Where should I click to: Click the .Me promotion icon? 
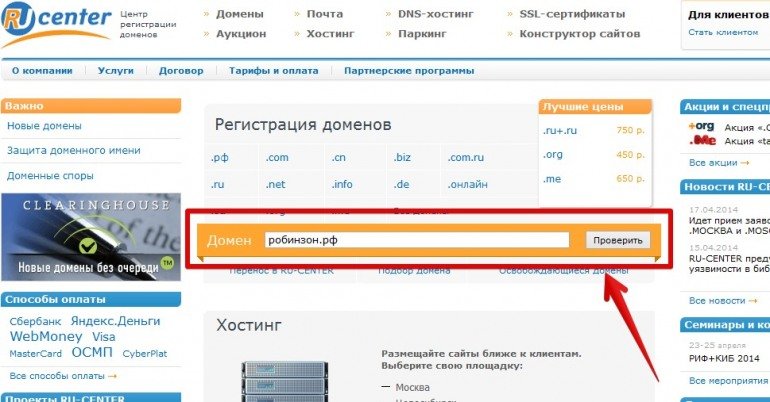(x=701, y=142)
